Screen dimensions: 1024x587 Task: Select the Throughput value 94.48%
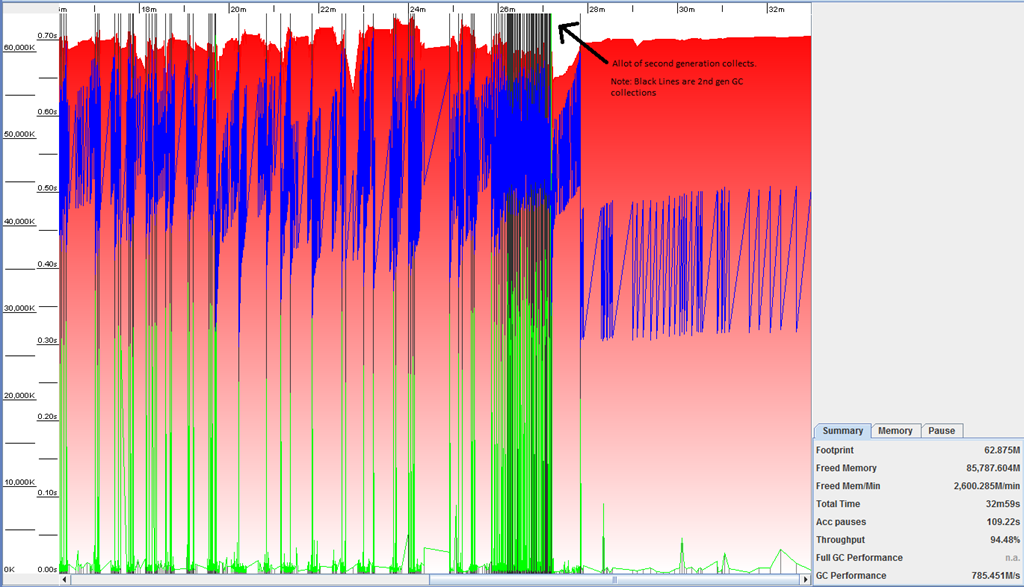pyautogui.click(x=994, y=540)
